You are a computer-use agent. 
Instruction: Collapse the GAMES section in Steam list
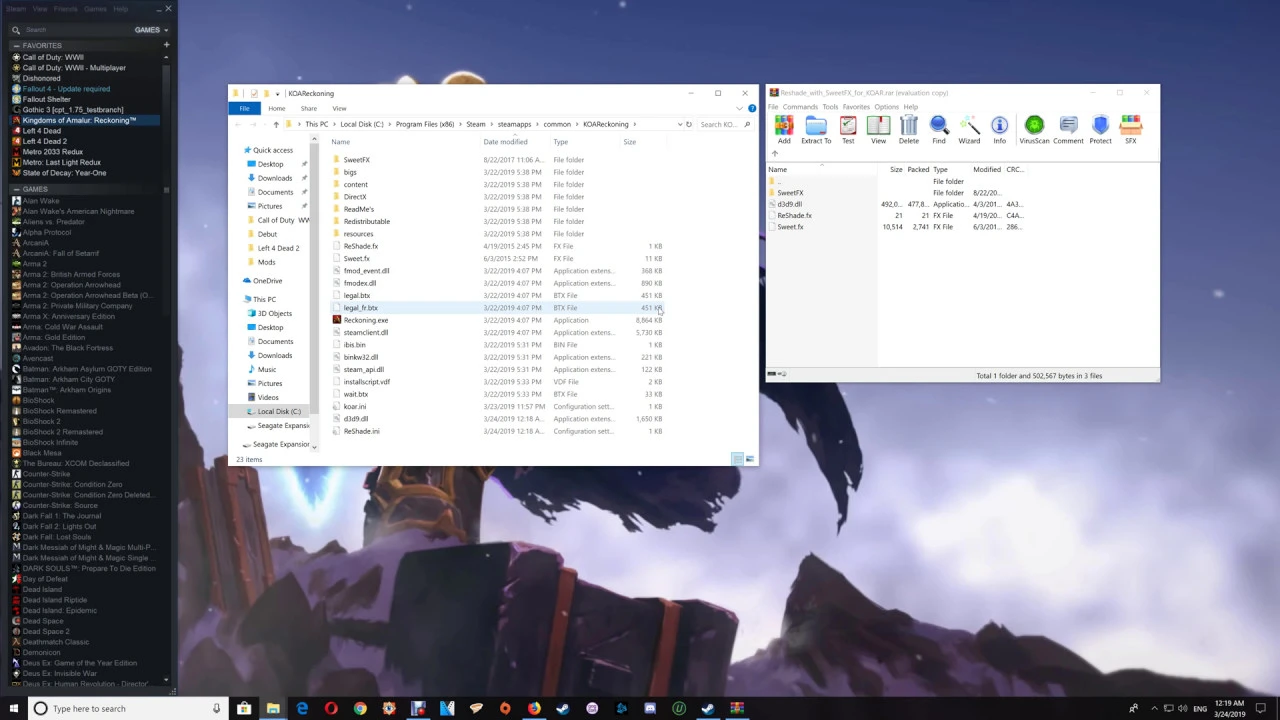pos(16,189)
